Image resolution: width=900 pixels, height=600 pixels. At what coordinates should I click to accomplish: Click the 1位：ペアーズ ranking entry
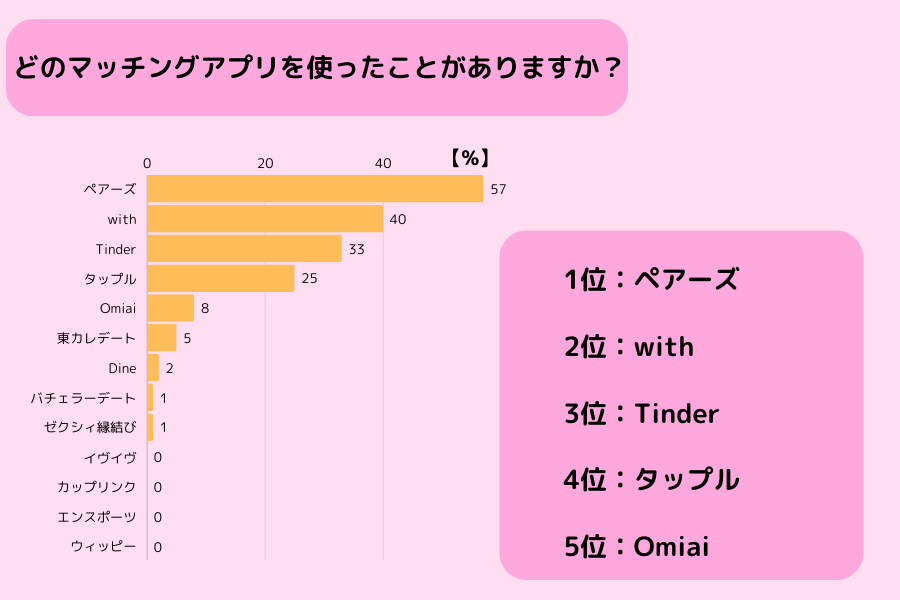tap(650, 280)
